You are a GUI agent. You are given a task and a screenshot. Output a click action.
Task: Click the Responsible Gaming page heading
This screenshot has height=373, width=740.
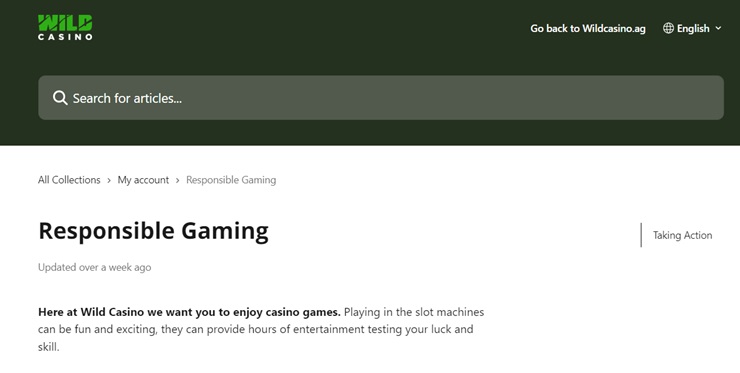point(153,231)
